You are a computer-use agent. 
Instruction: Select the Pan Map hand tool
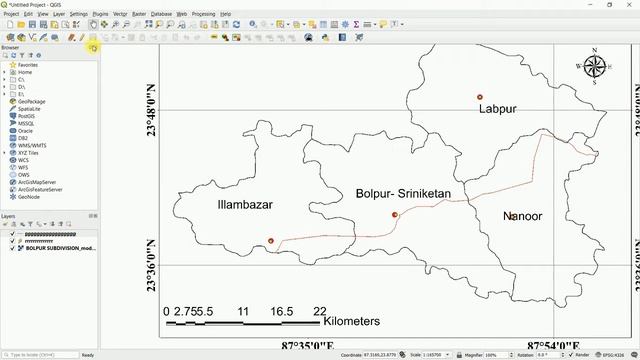tap(93, 25)
